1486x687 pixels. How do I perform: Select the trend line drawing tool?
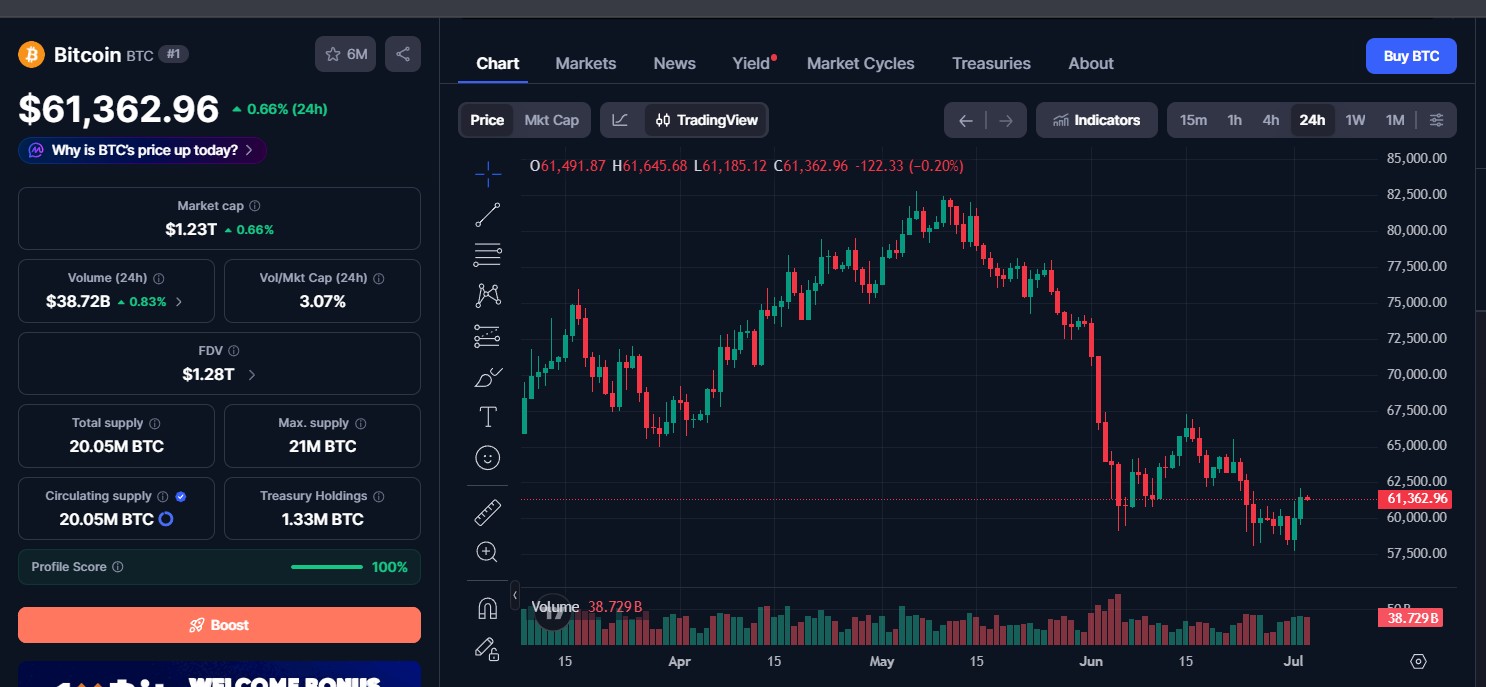pos(488,214)
